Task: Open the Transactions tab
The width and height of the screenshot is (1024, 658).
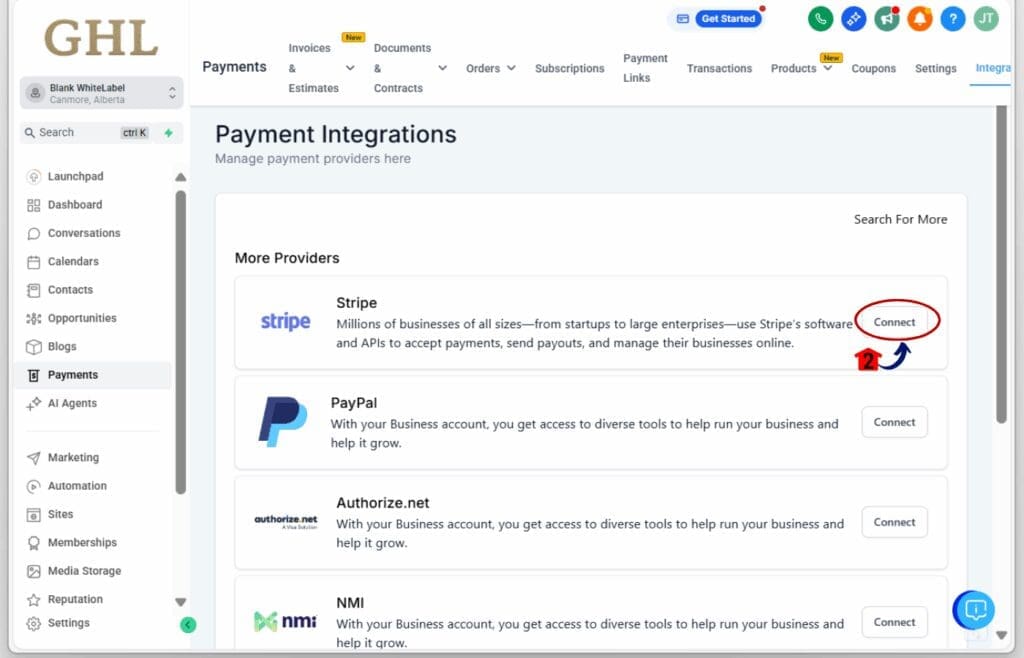Action: (719, 68)
